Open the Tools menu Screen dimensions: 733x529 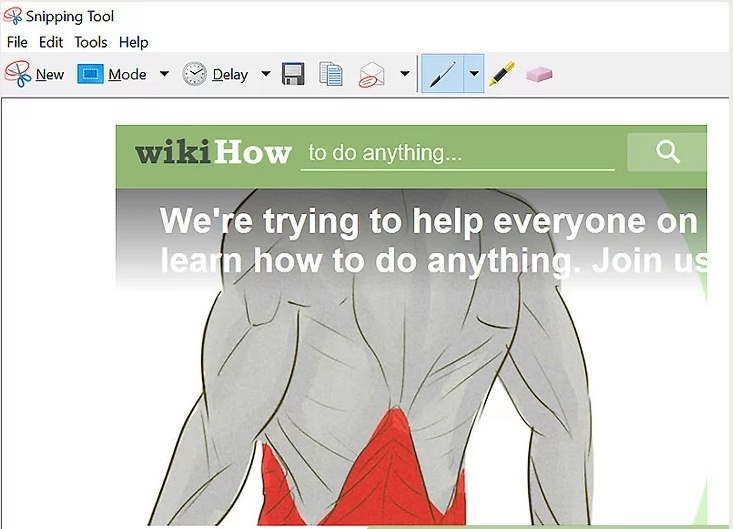tap(91, 43)
